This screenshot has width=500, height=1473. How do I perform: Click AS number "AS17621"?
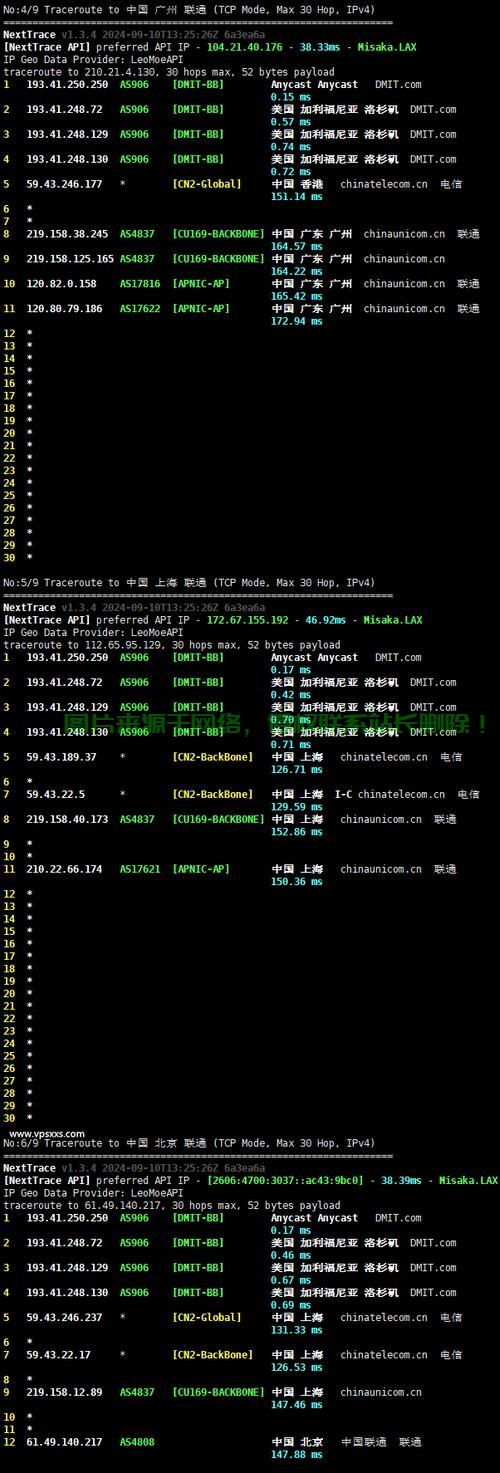pos(140,869)
